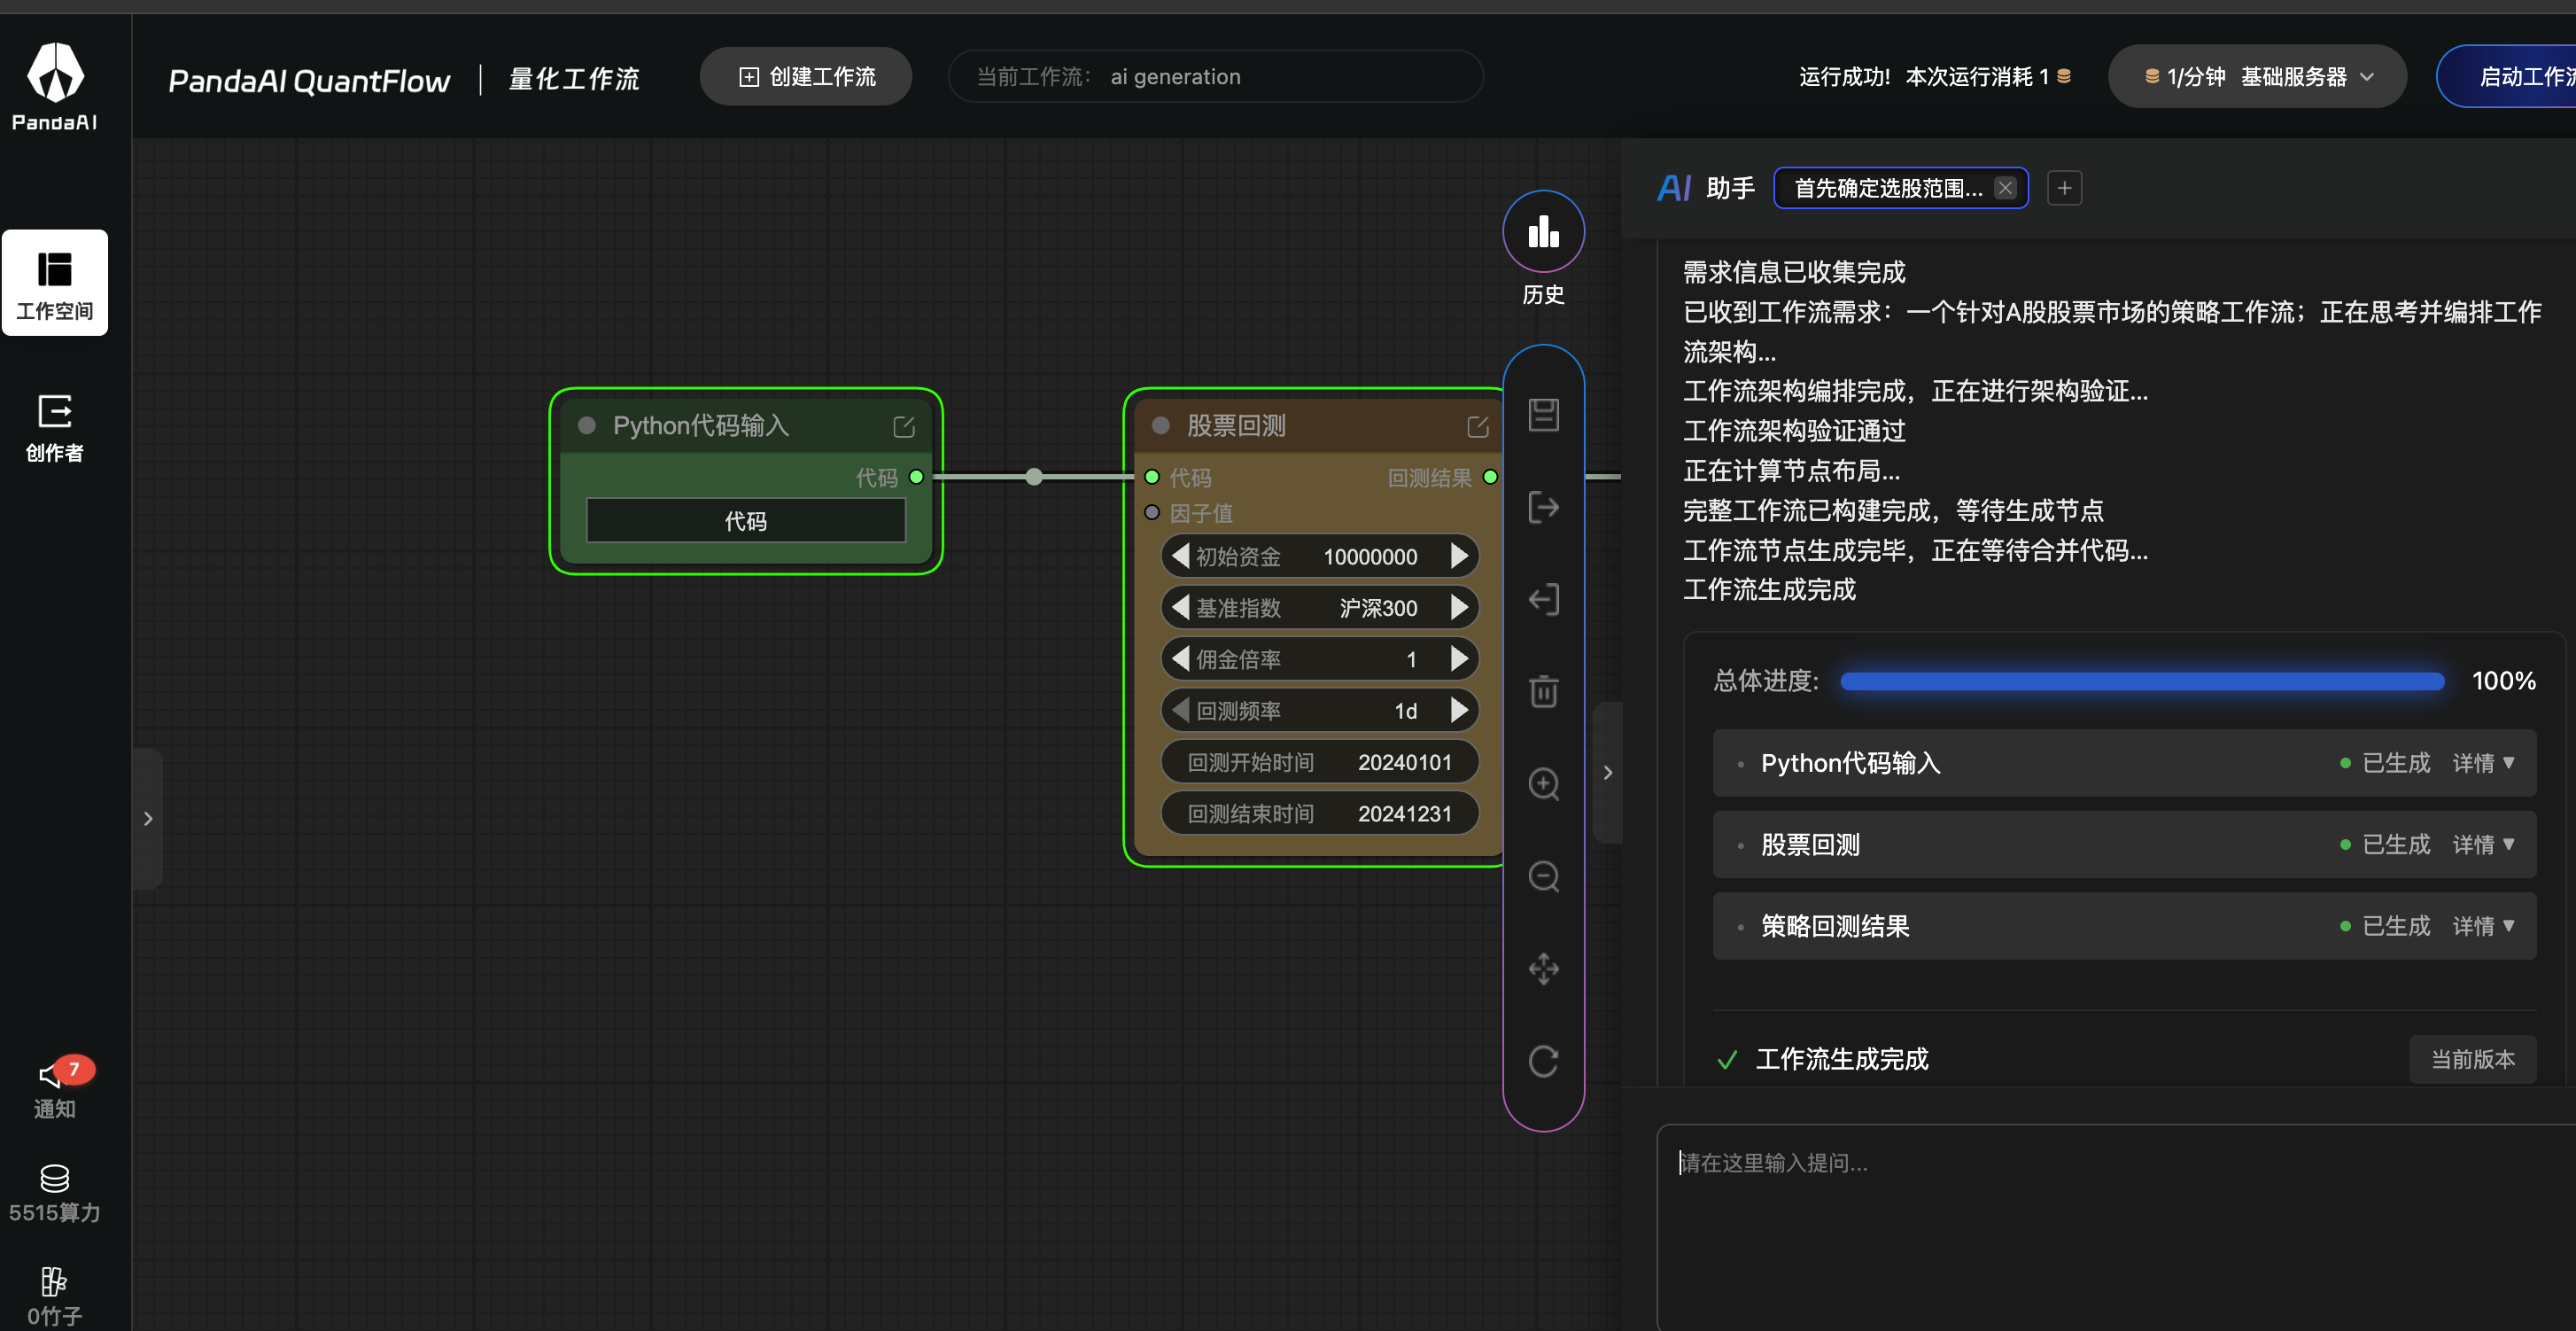The height and width of the screenshot is (1331, 2576).
Task: Expand 详情 for 策略回测结果 row
Action: (2484, 926)
